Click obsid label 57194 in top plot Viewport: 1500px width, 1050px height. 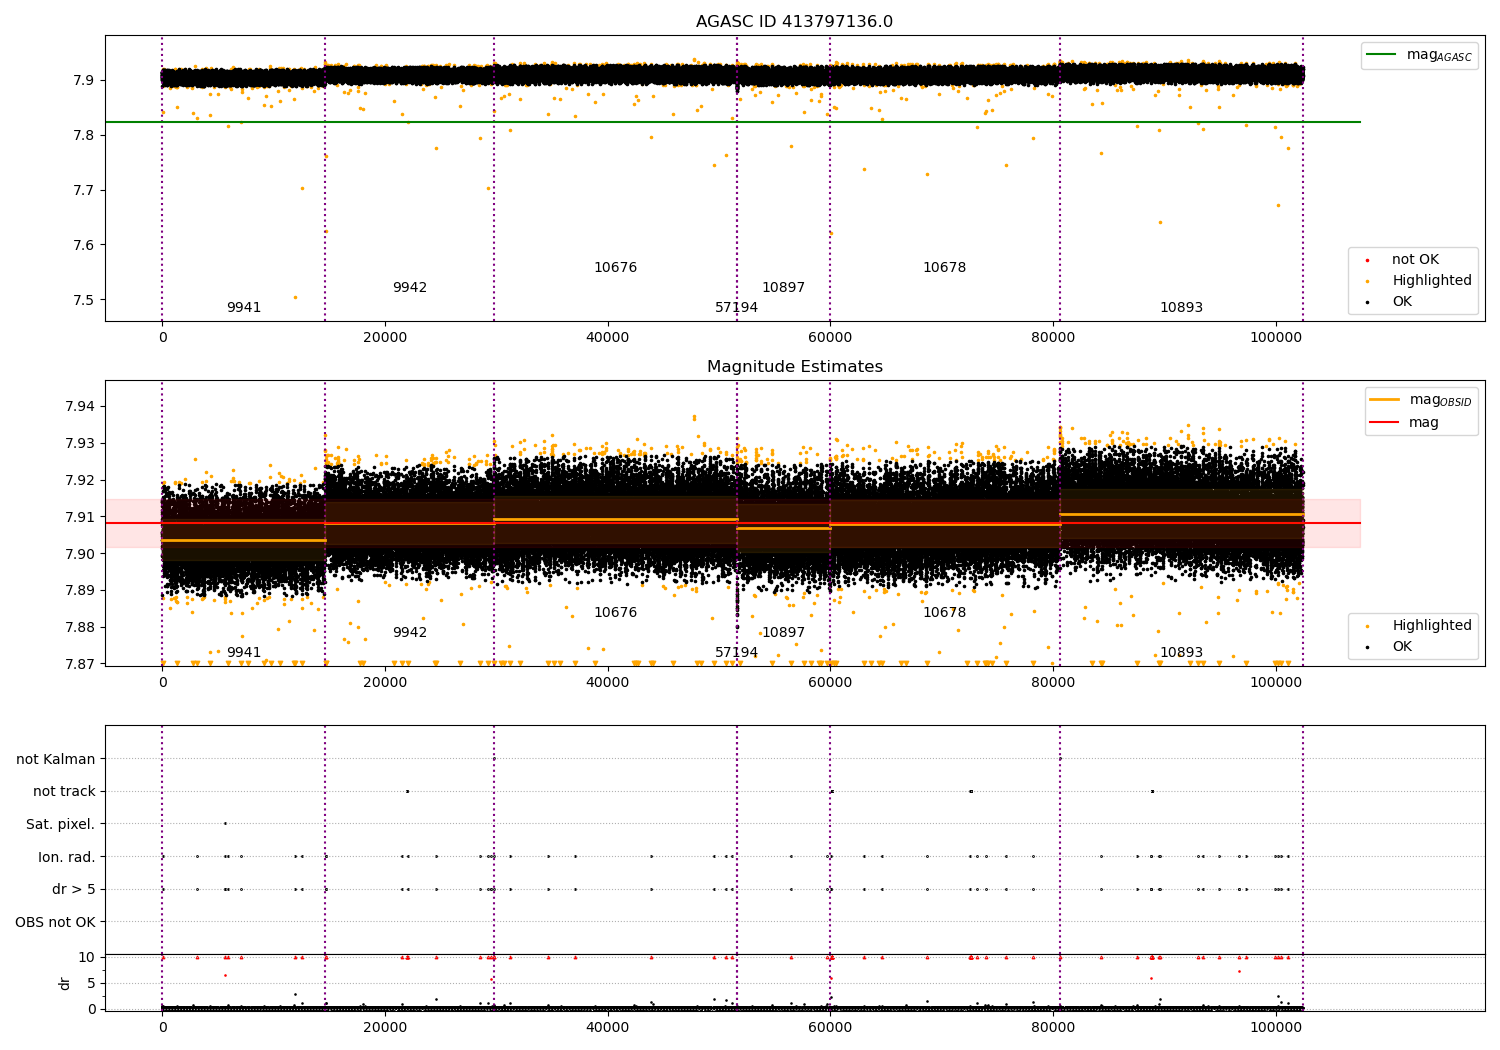click(736, 308)
